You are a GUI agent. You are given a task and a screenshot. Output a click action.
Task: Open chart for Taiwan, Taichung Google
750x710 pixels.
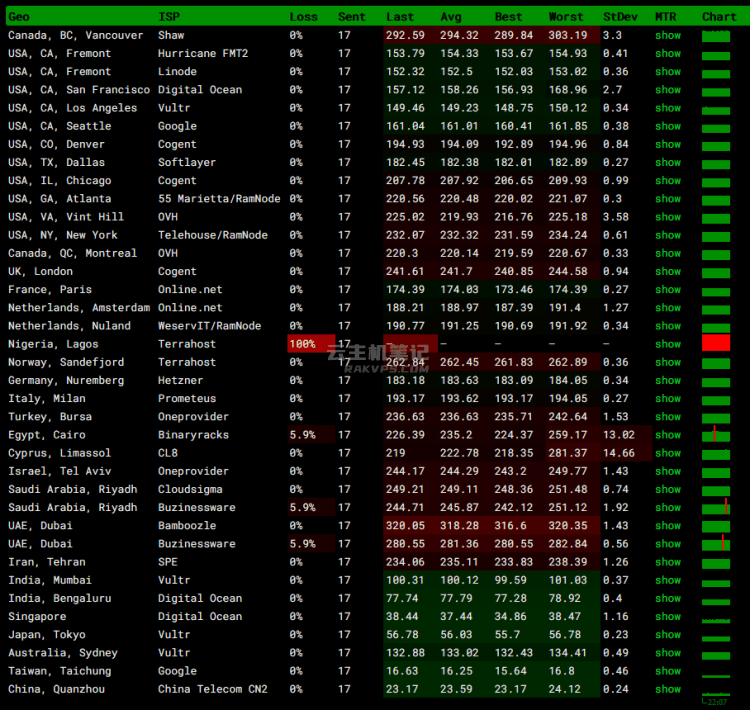pos(716,671)
